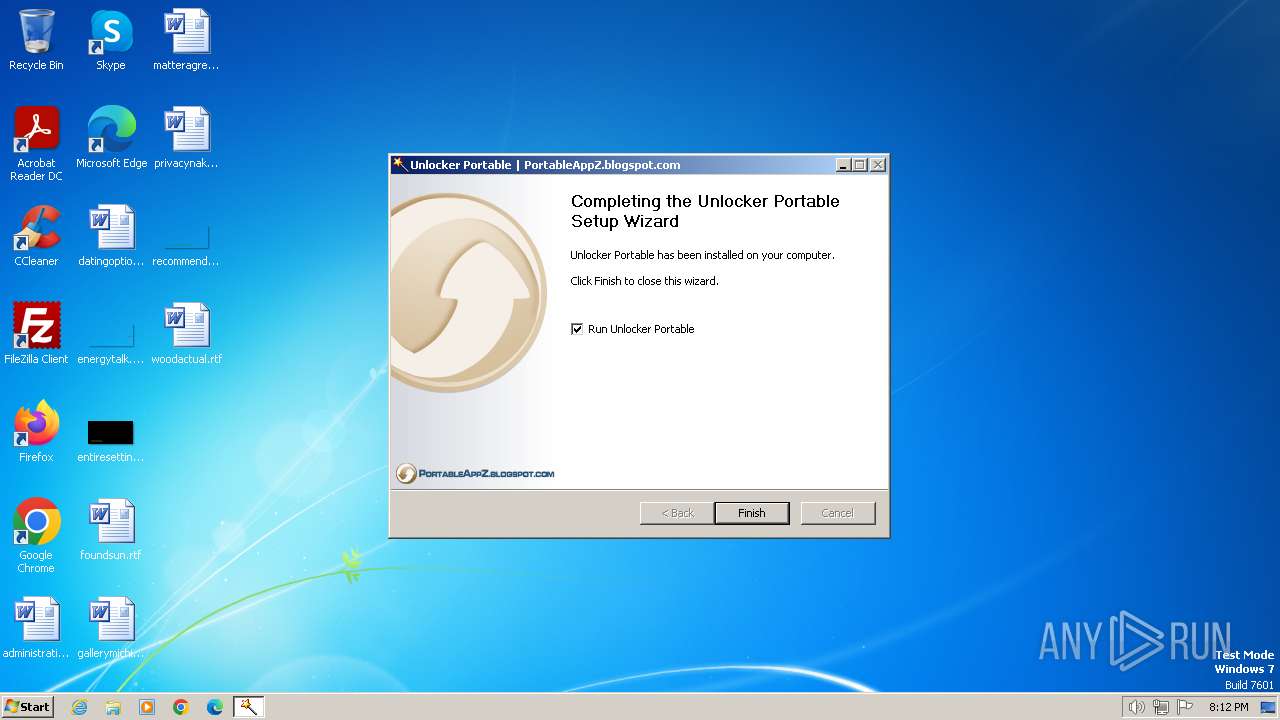Open the Start menu
The image size is (1280, 720).
[27, 707]
